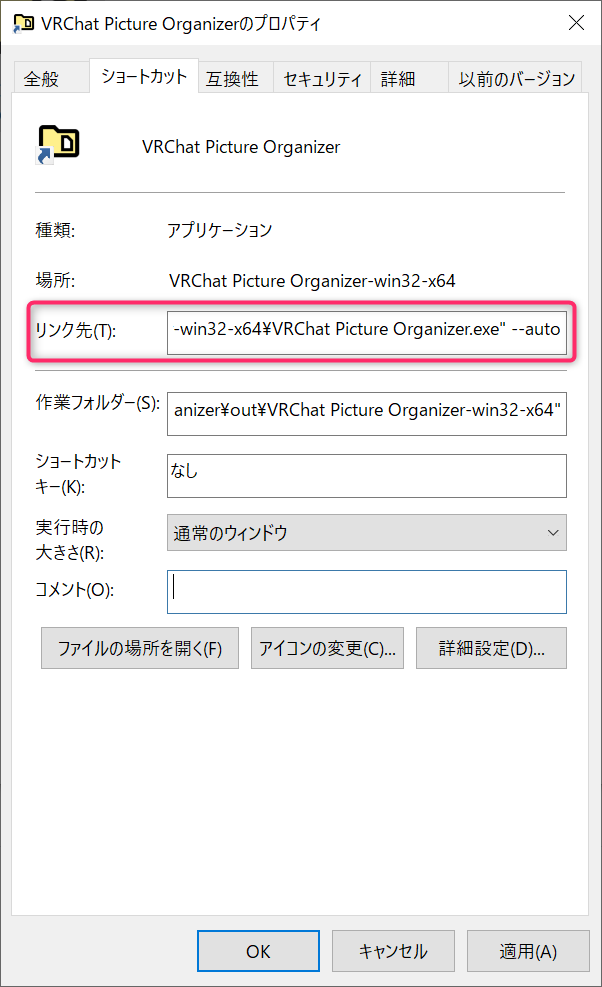Open the 互換性 tab
Image resolution: width=602 pixels, height=987 pixels.
[x=236, y=79]
